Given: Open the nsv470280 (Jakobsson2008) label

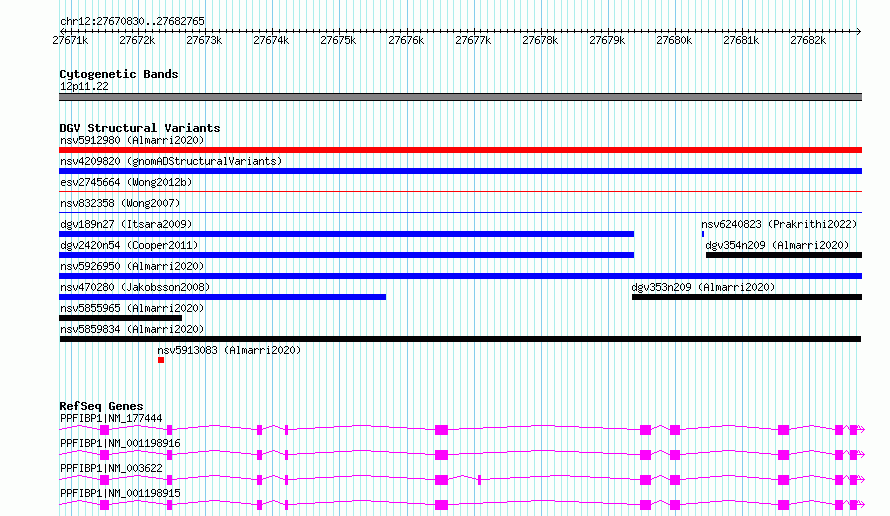Looking at the screenshot, I should pyautogui.click(x=135, y=287).
